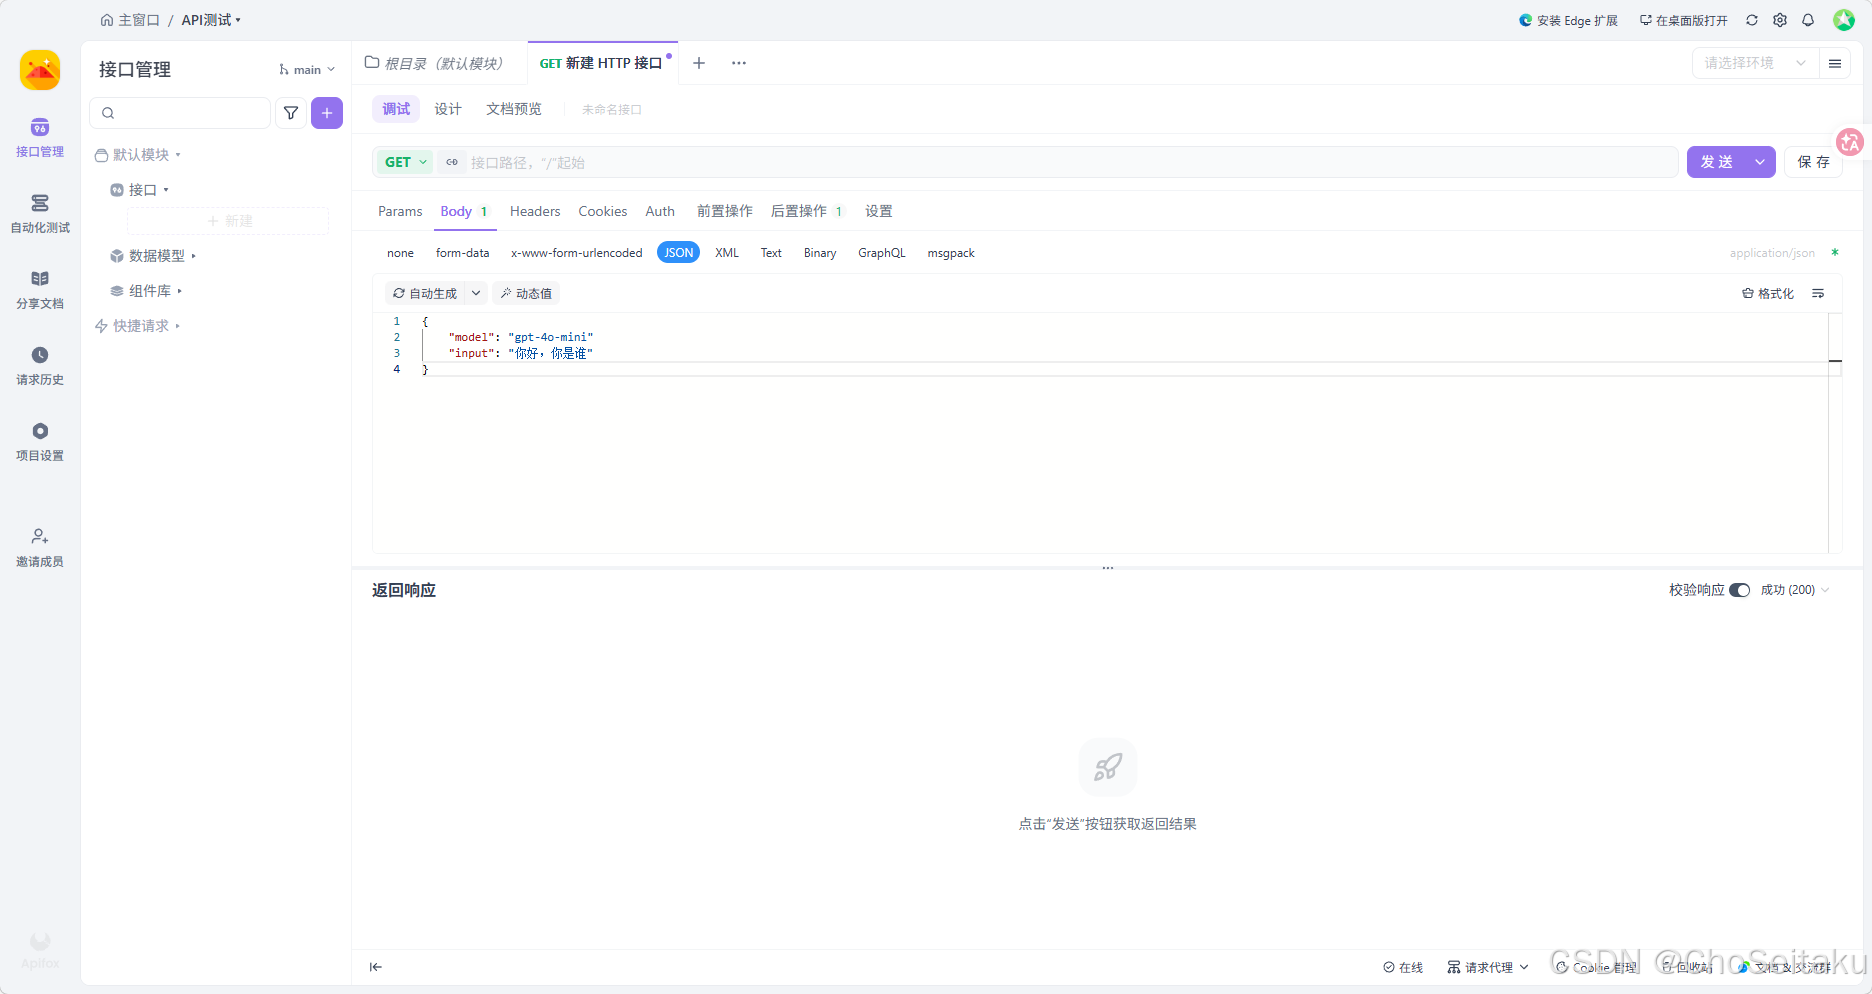Open 请求历史 in the left sidebar
The image size is (1872, 994).
pyautogui.click(x=40, y=366)
